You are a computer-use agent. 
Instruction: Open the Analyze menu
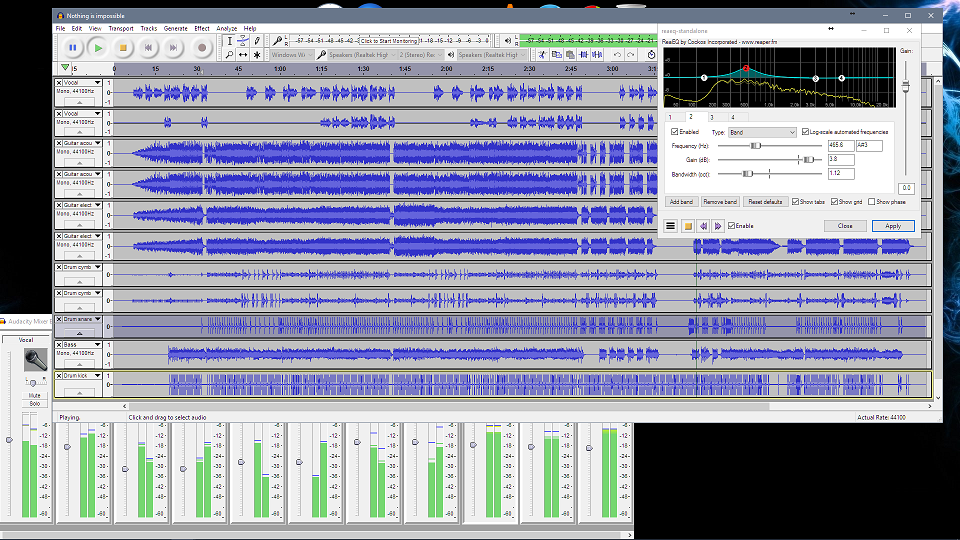[226, 28]
